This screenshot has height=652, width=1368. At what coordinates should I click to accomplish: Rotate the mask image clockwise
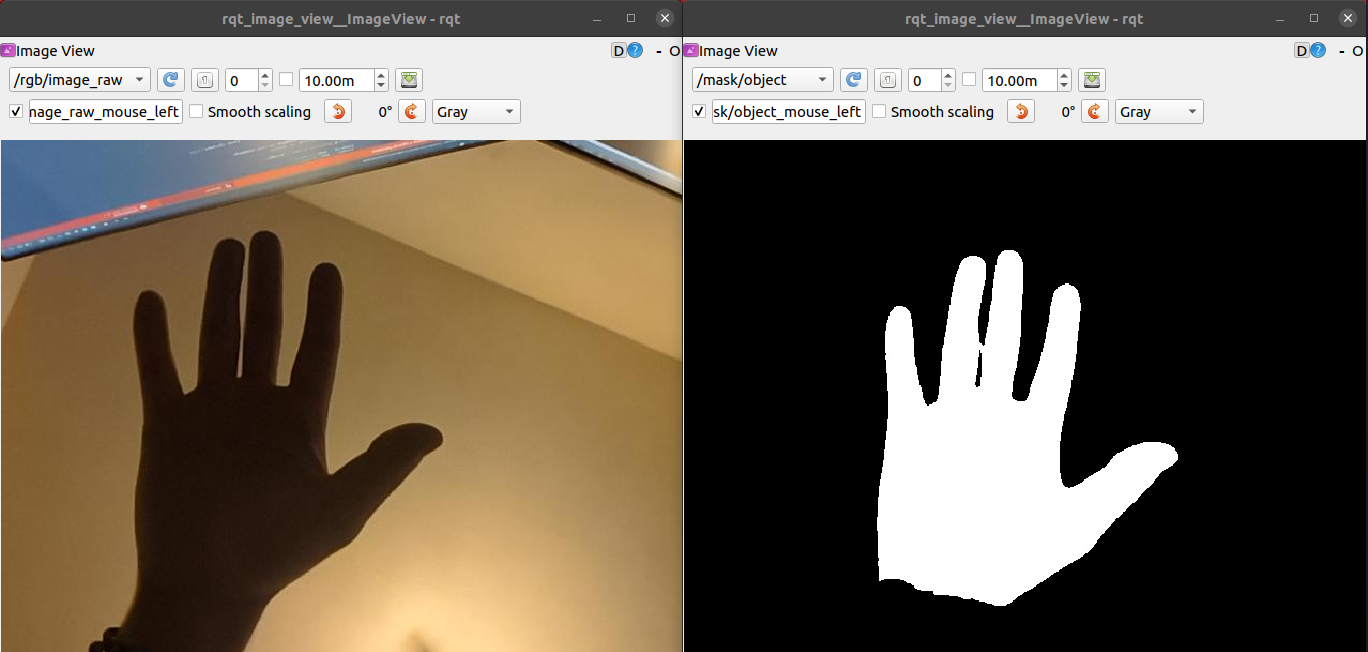(1095, 111)
